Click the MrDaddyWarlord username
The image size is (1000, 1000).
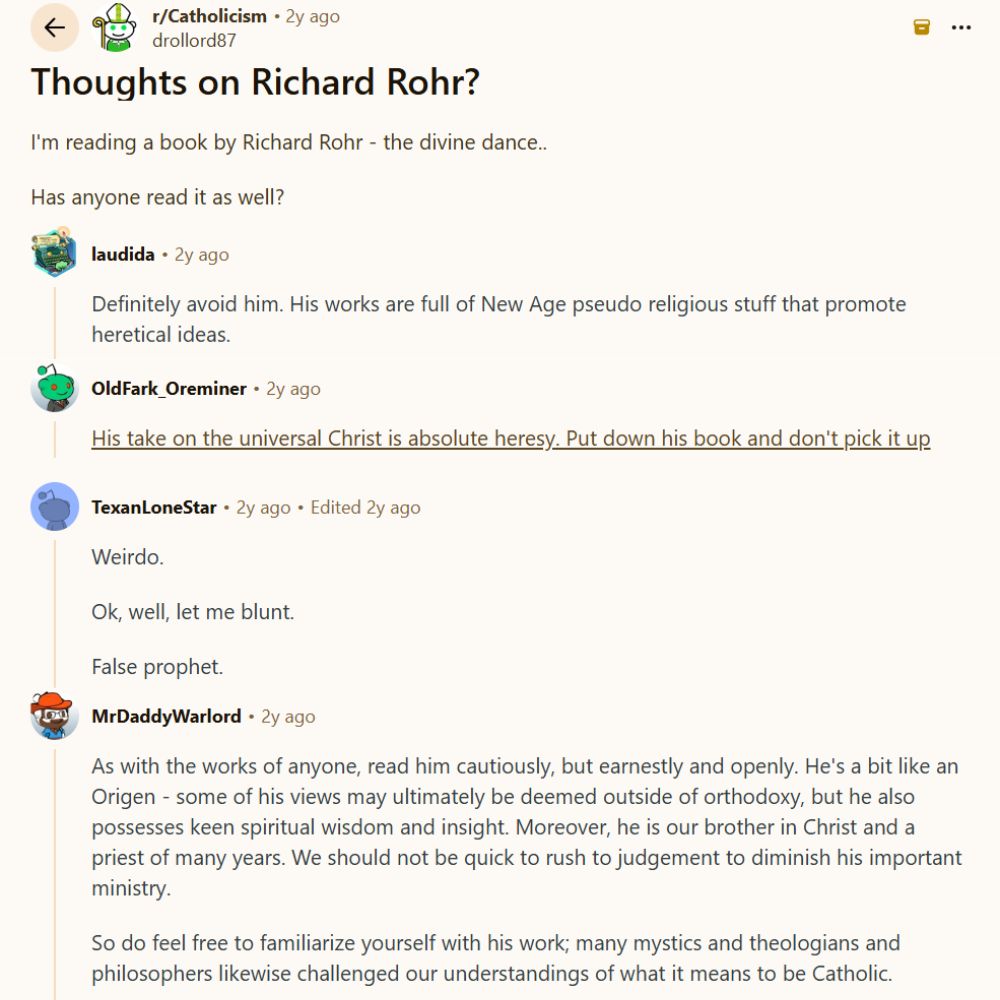tap(168, 716)
